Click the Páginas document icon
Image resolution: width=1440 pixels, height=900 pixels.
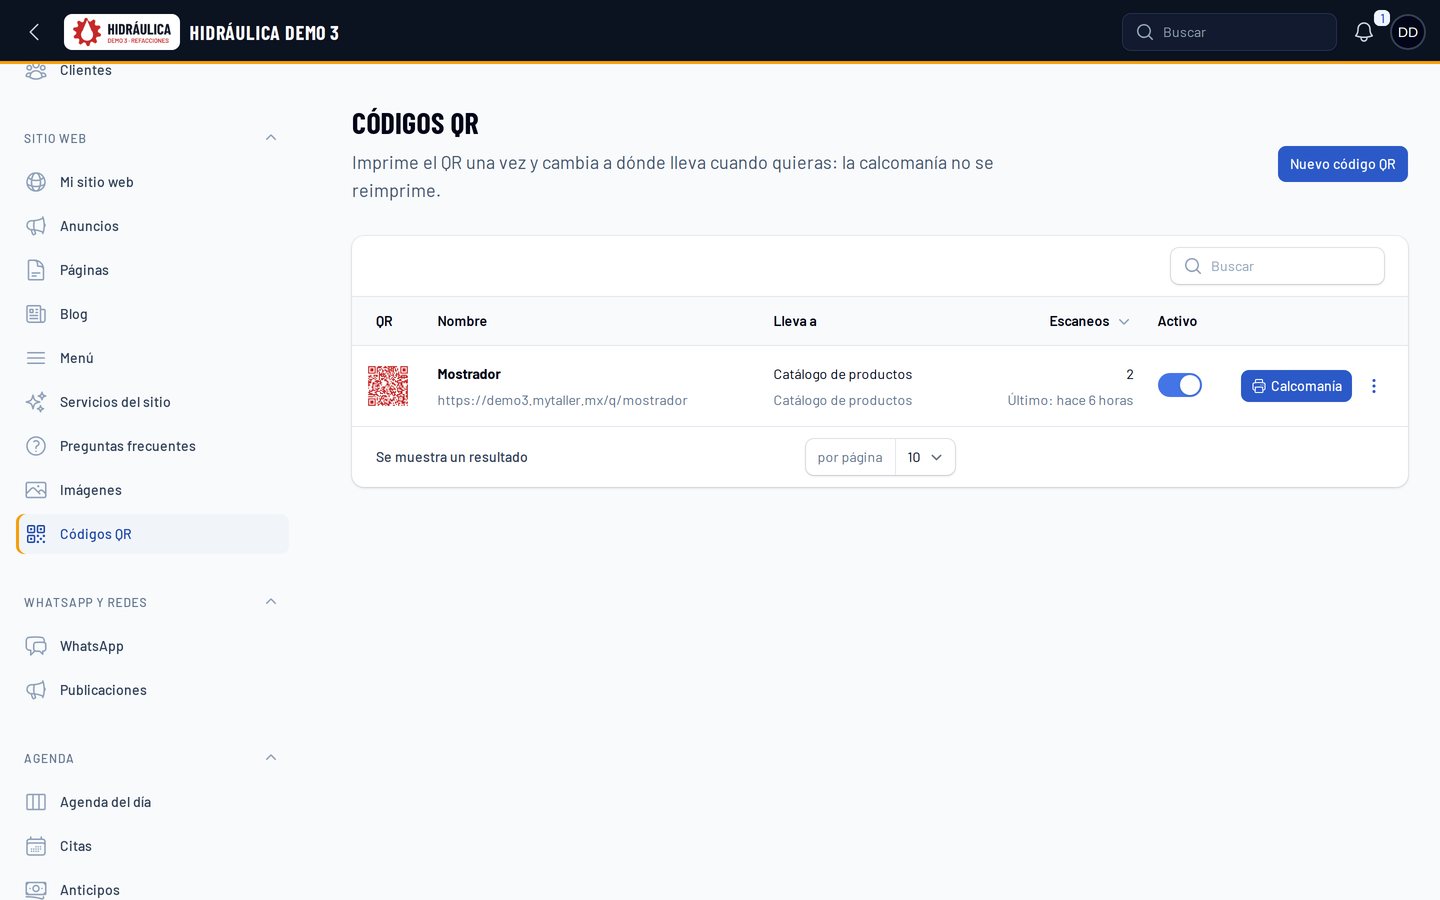click(x=36, y=270)
